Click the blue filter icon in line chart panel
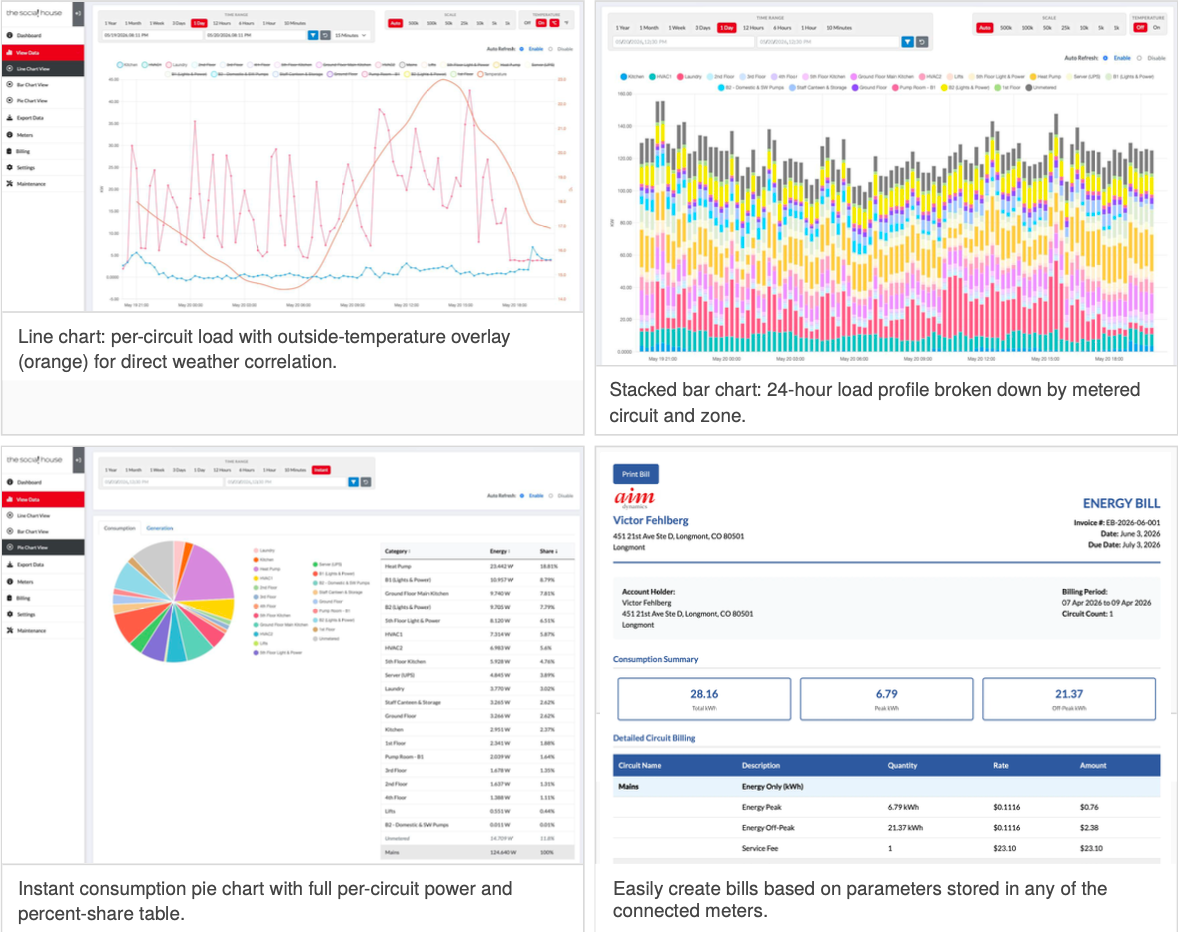The height and width of the screenshot is (932, 1178). tap(313, 35)
